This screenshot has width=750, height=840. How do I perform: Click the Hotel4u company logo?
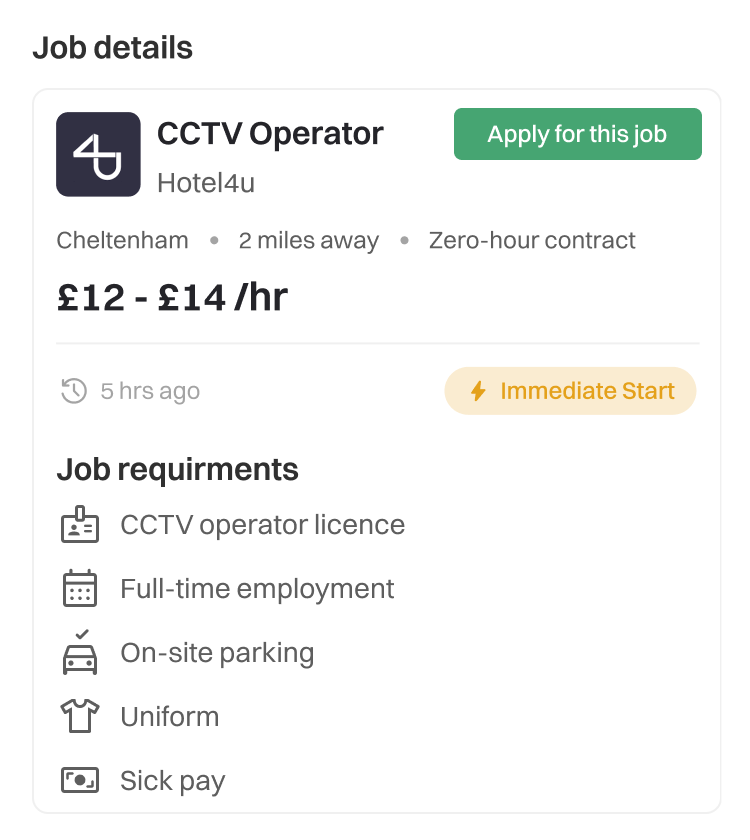[x=98, y=154]
